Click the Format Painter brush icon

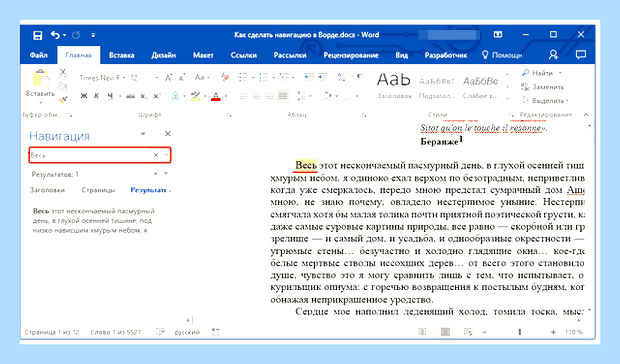(63, 100)
